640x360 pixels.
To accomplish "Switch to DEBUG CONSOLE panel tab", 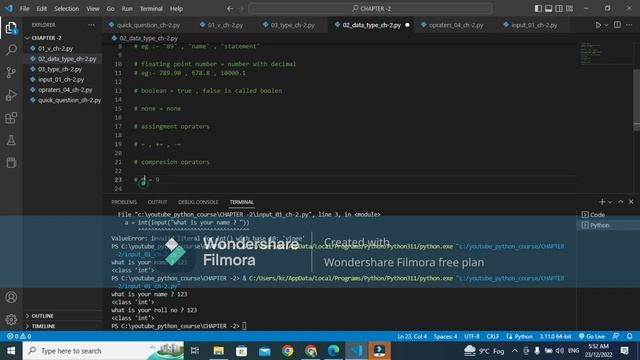I will [198, 202].
